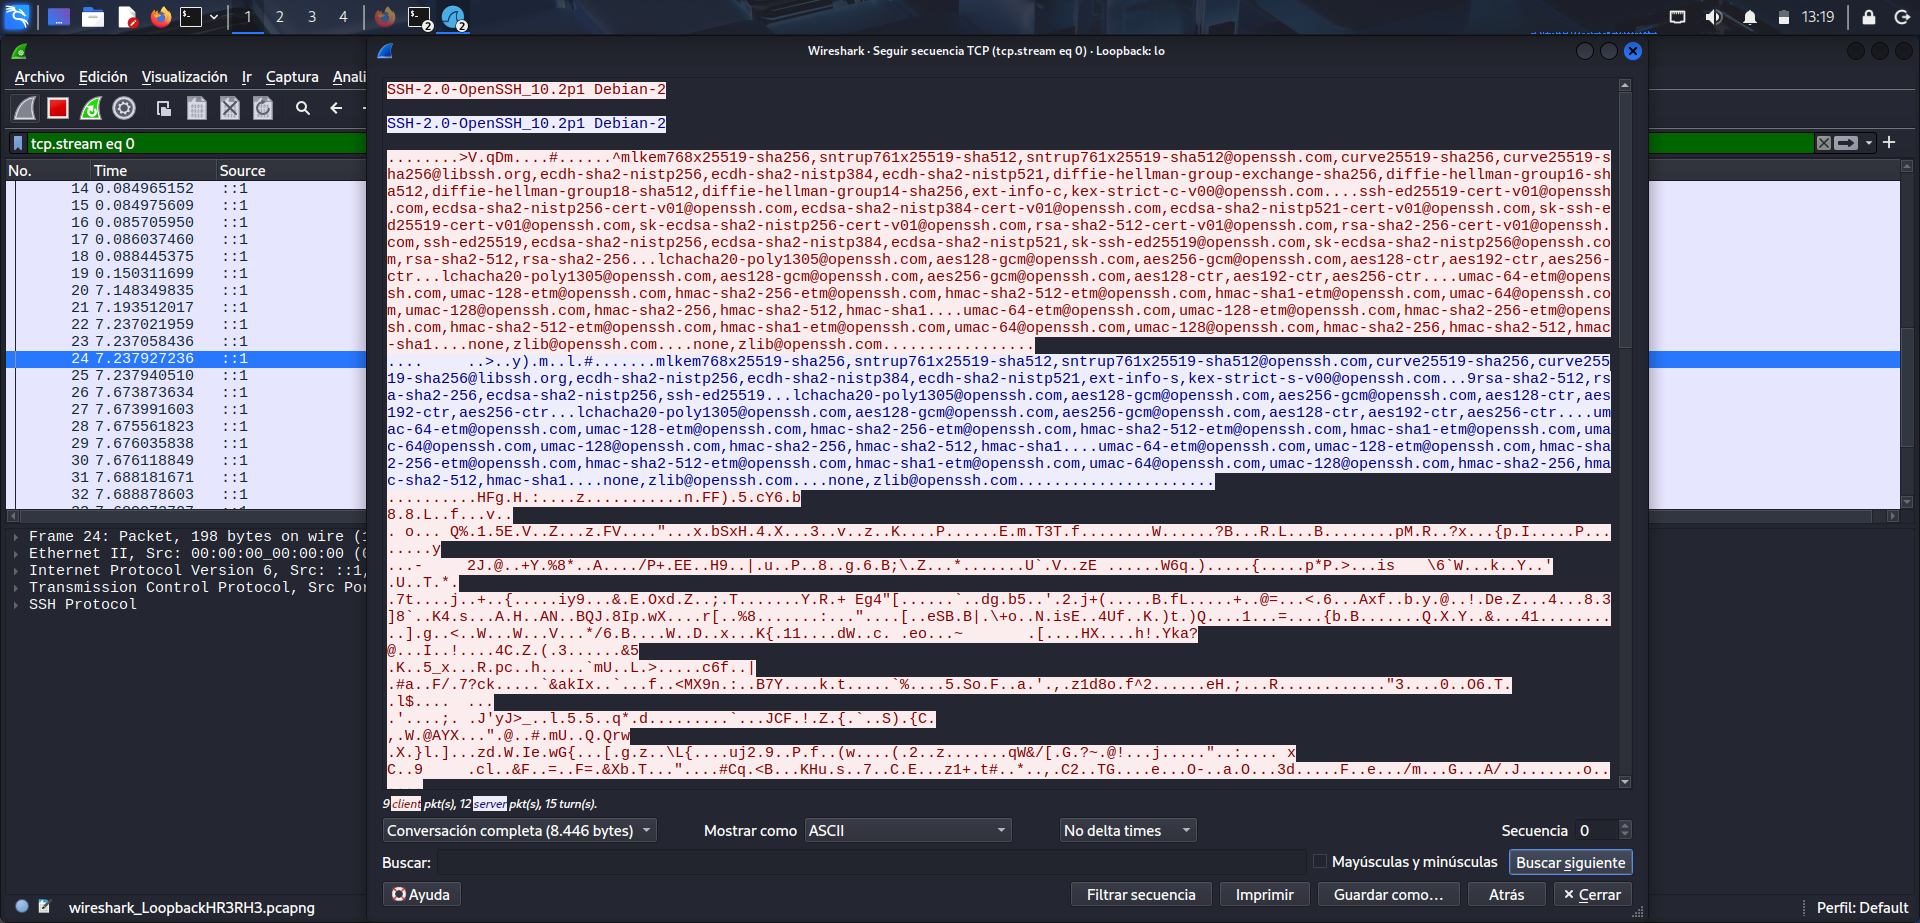Open the Captura menu
Image resolution: width=1920 pixels, height=923 pixels.
[291, 77]
